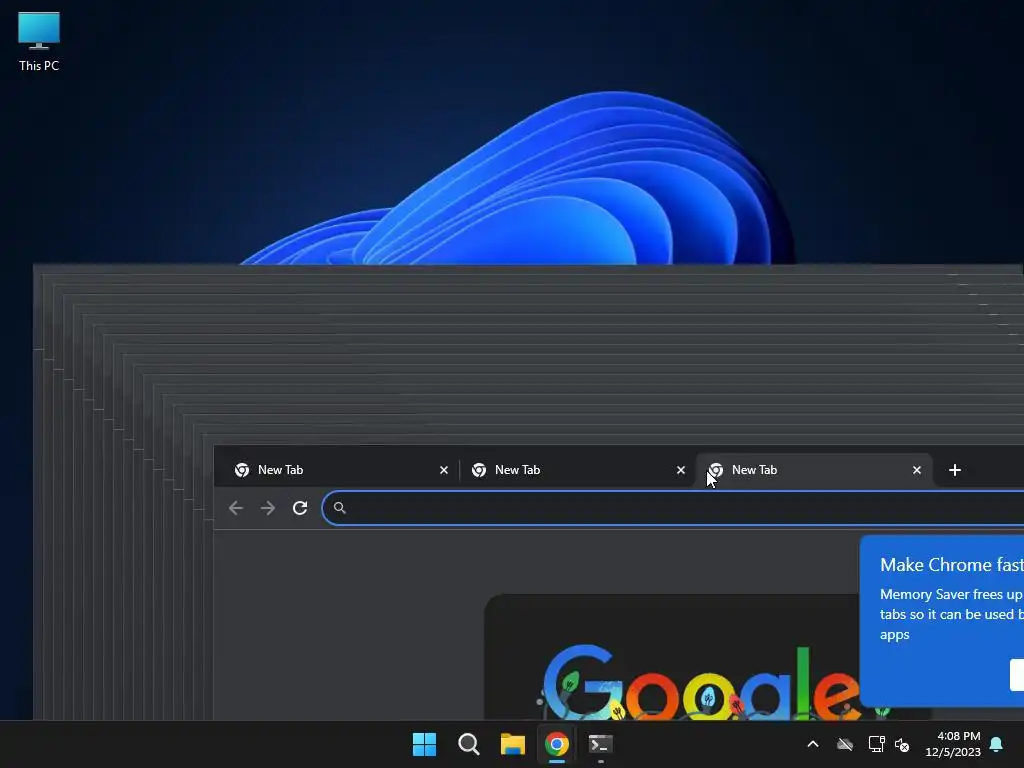
Task: Open the Terminal taskbar icon
Action: coord(601,744)
